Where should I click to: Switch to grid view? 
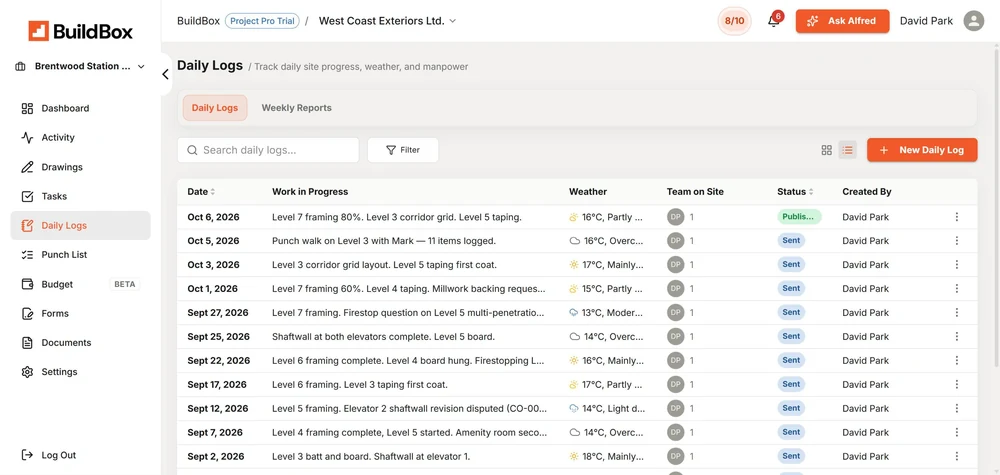click(827, 150)
